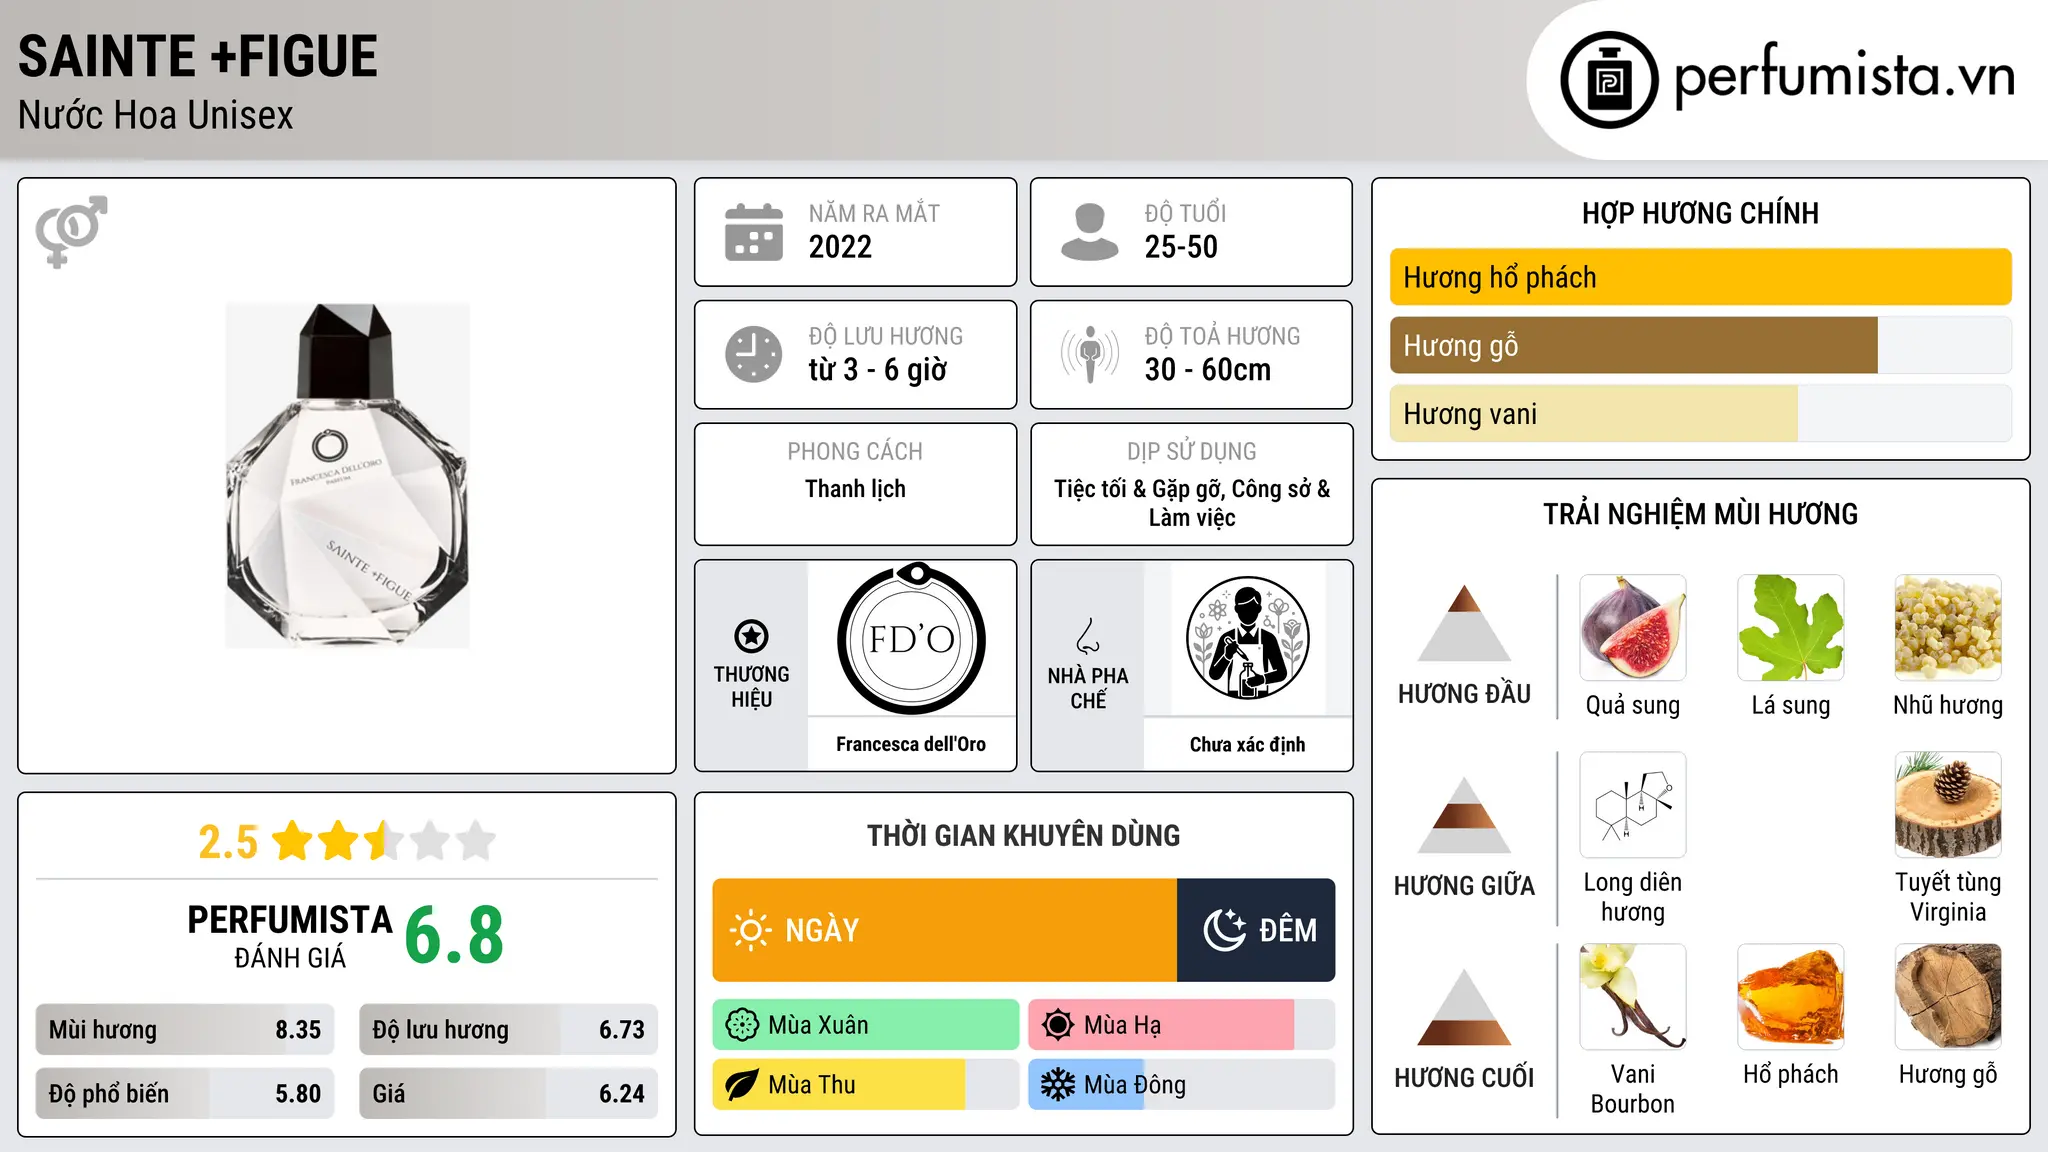
Task: Click the Ngày daytime bar
Action: (x=945, y=930)
